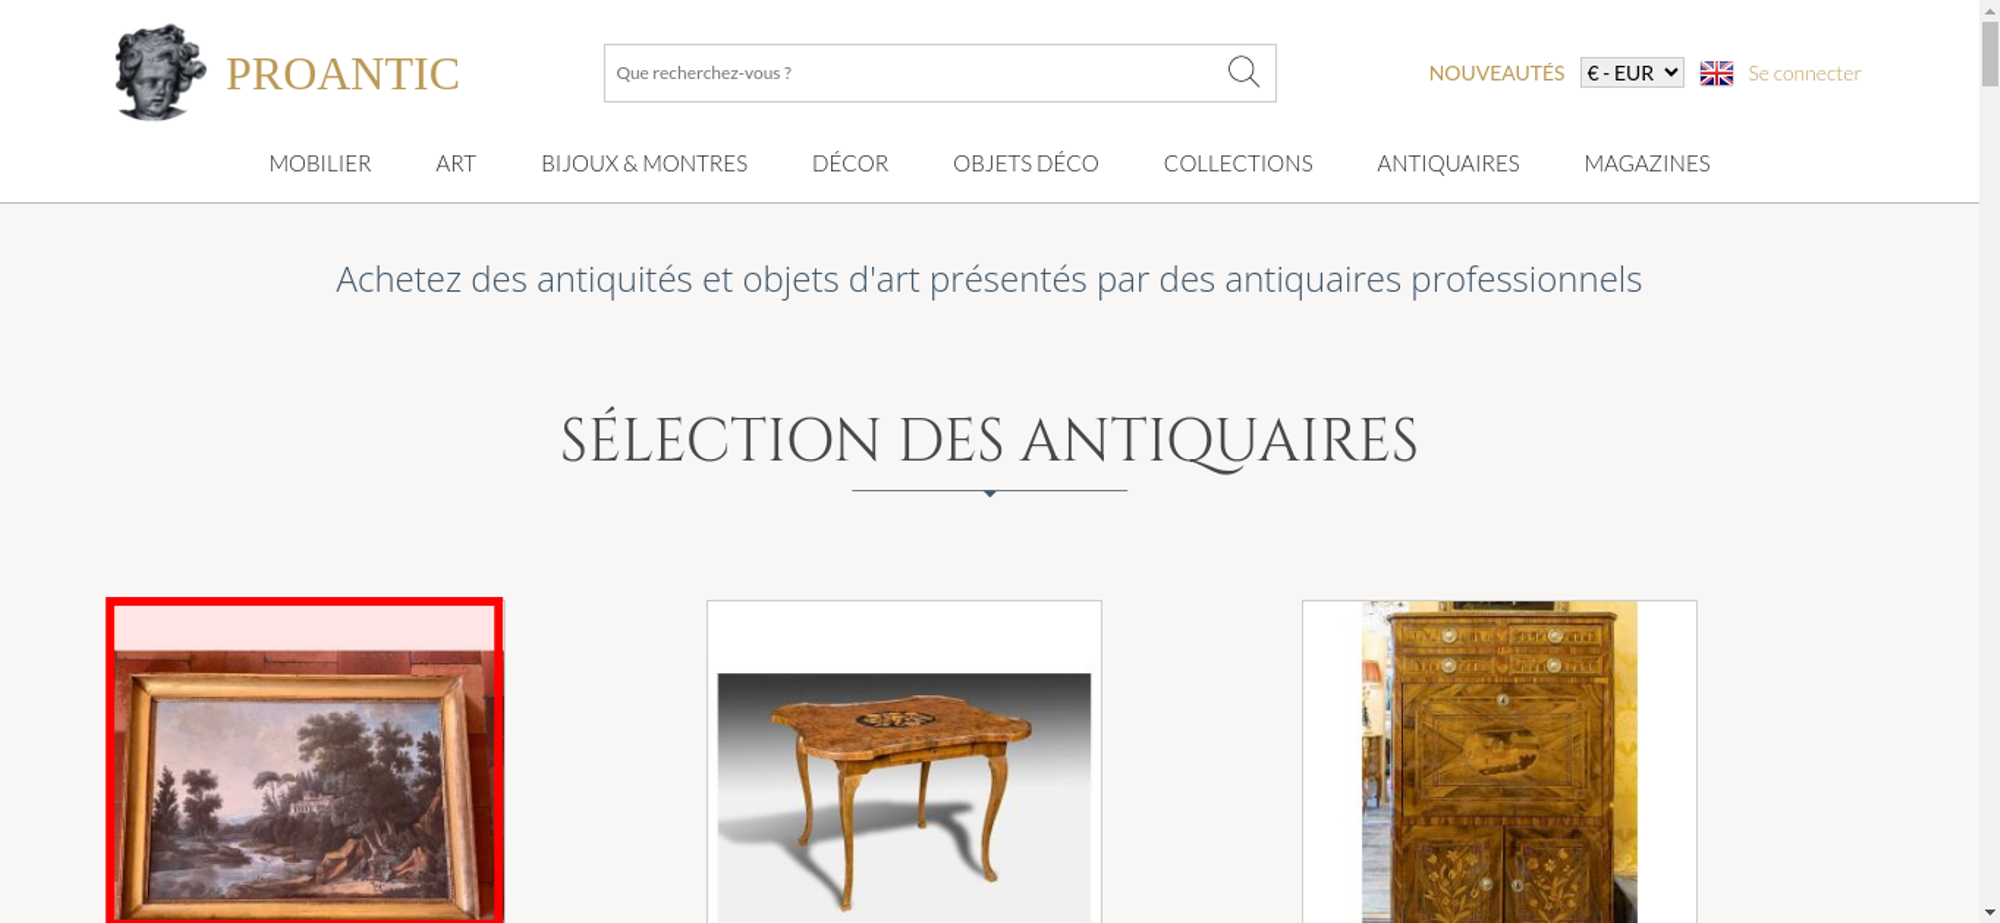The width and height of the screenshot is (2000, 923).
Task: Open the EUR currency dropdown
Action: [x=1631, y=73]
